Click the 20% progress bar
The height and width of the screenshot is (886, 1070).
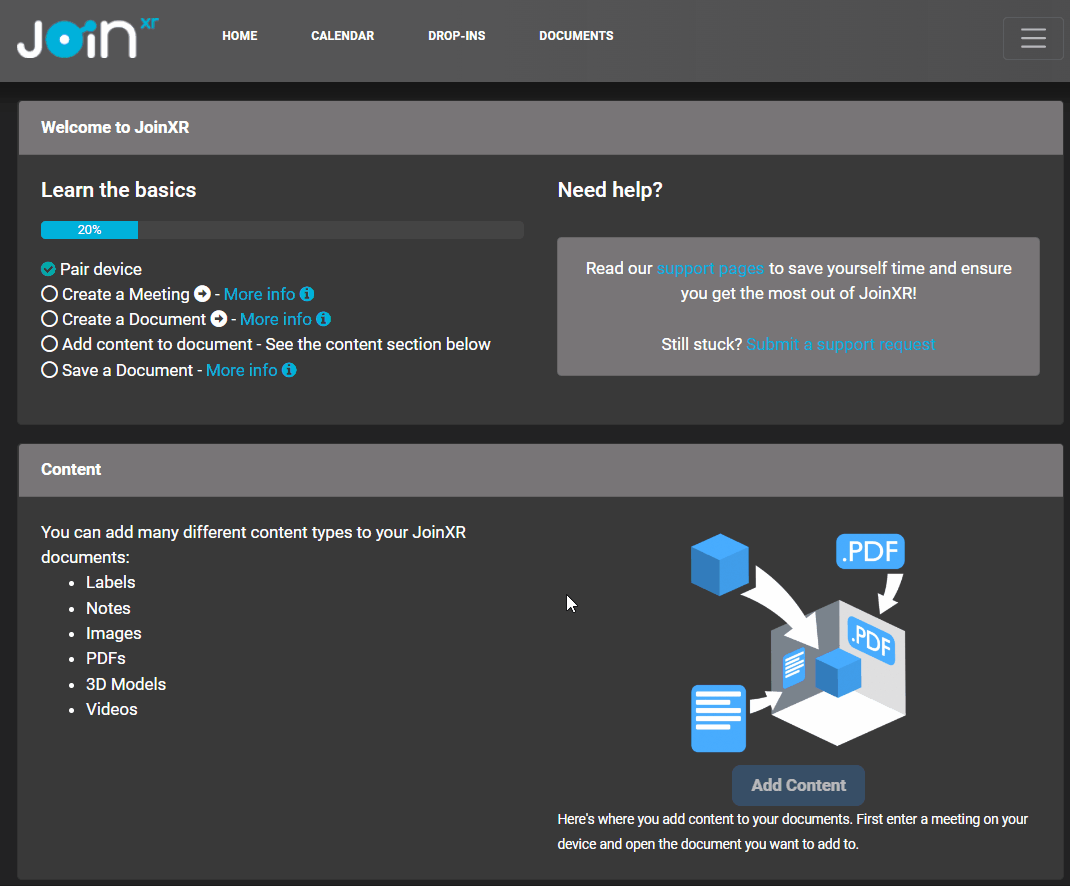tap(282, 230)
